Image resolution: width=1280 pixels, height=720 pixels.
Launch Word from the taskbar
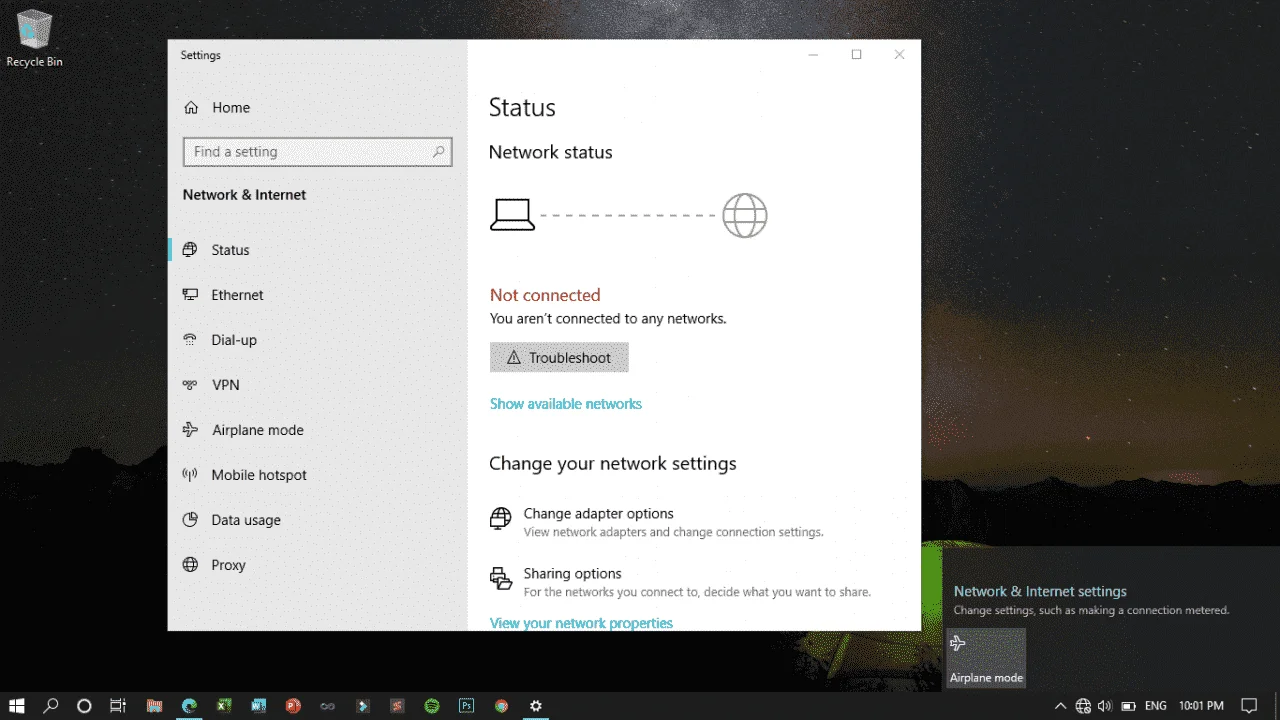pos(258,705)
